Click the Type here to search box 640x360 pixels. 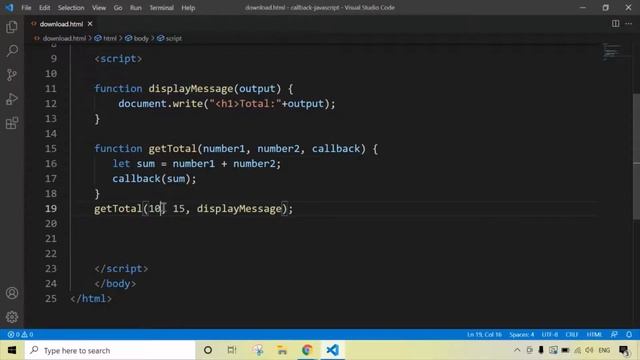pos(110,350)
